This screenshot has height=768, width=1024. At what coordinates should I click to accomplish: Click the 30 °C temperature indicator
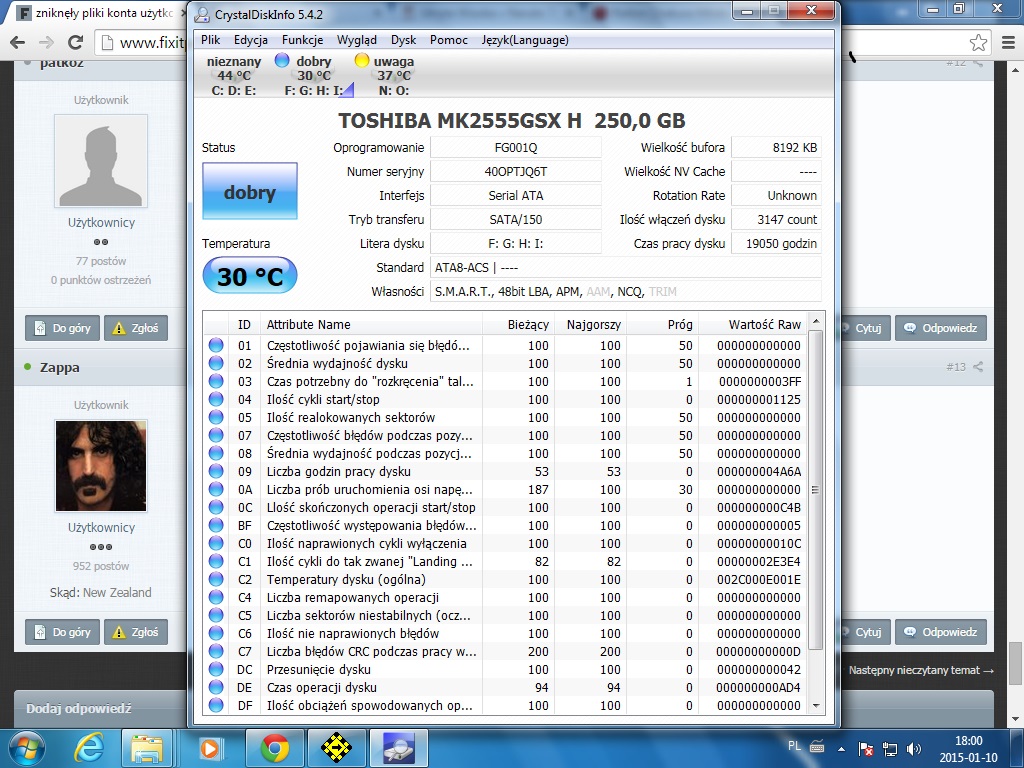pyautogui.click(x=249, y=276)
